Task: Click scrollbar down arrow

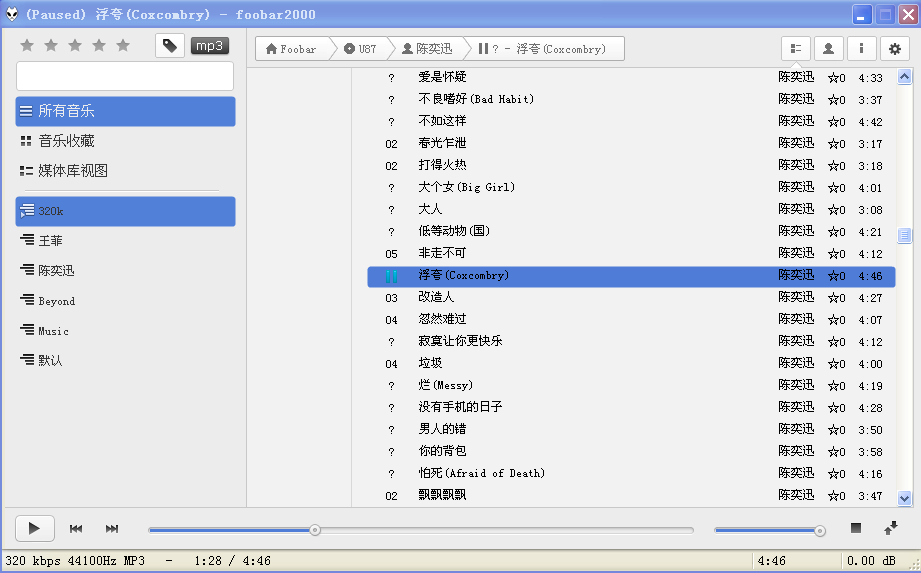Action: pyautogui.click(x=905, y=498)
